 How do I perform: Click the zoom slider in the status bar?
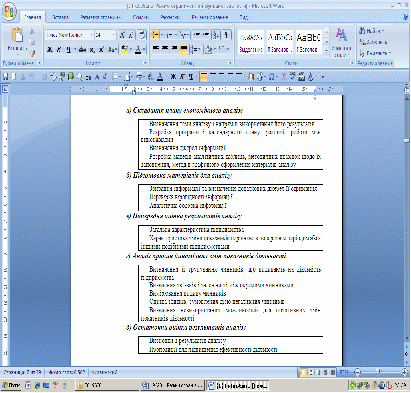click(x=380, y=371)
